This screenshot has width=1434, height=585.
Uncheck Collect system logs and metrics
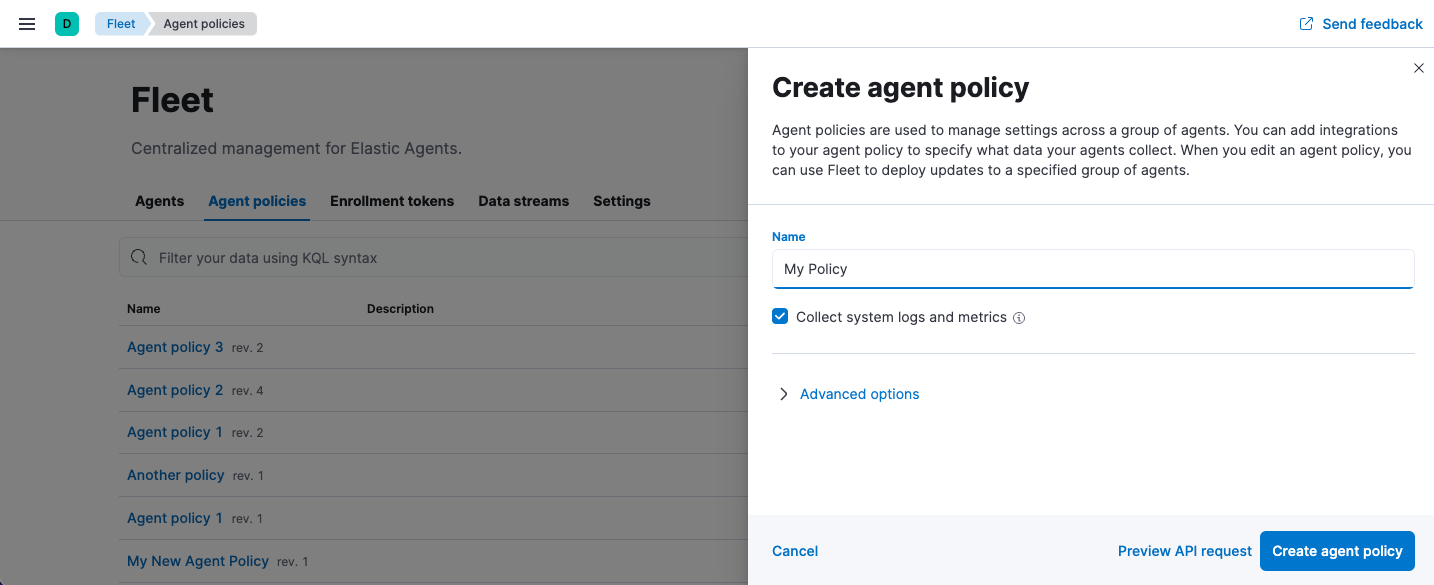(x=780, y=317)
